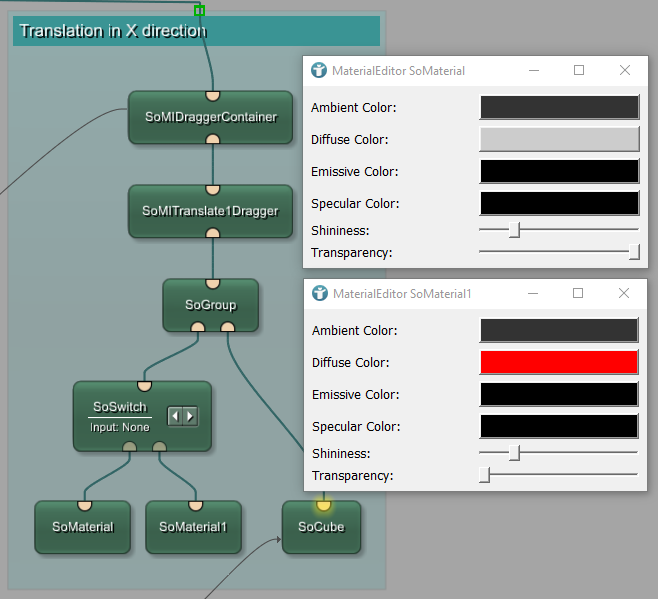Click the MaterialEditor SoMaterial1 window icon
Screen dimensions: 658x599
tap(319, 294)
